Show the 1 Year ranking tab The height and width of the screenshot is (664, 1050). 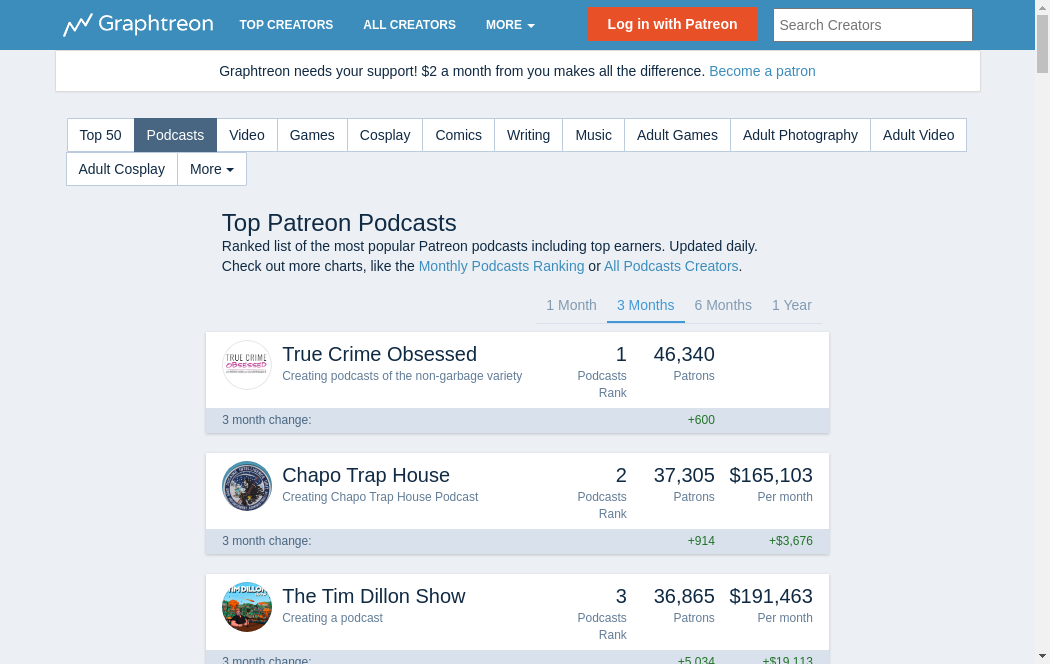click(x=791, y=305)
